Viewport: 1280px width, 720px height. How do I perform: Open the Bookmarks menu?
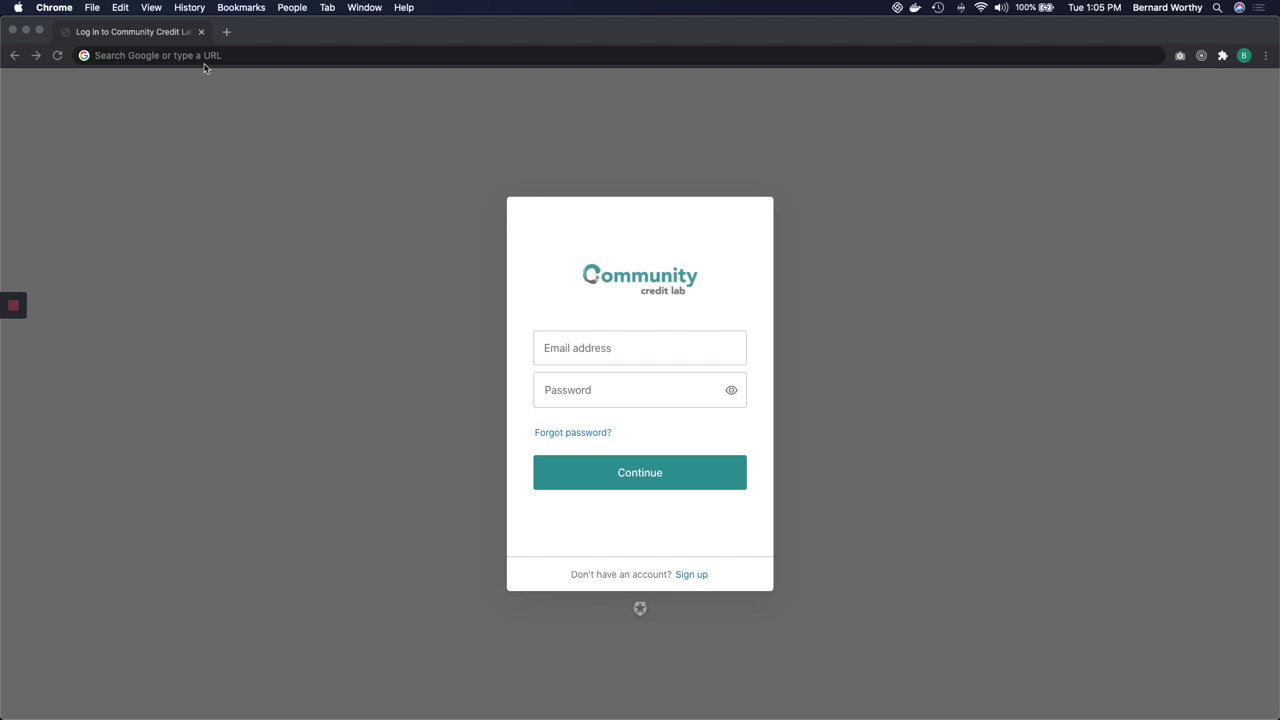[241, 8]
